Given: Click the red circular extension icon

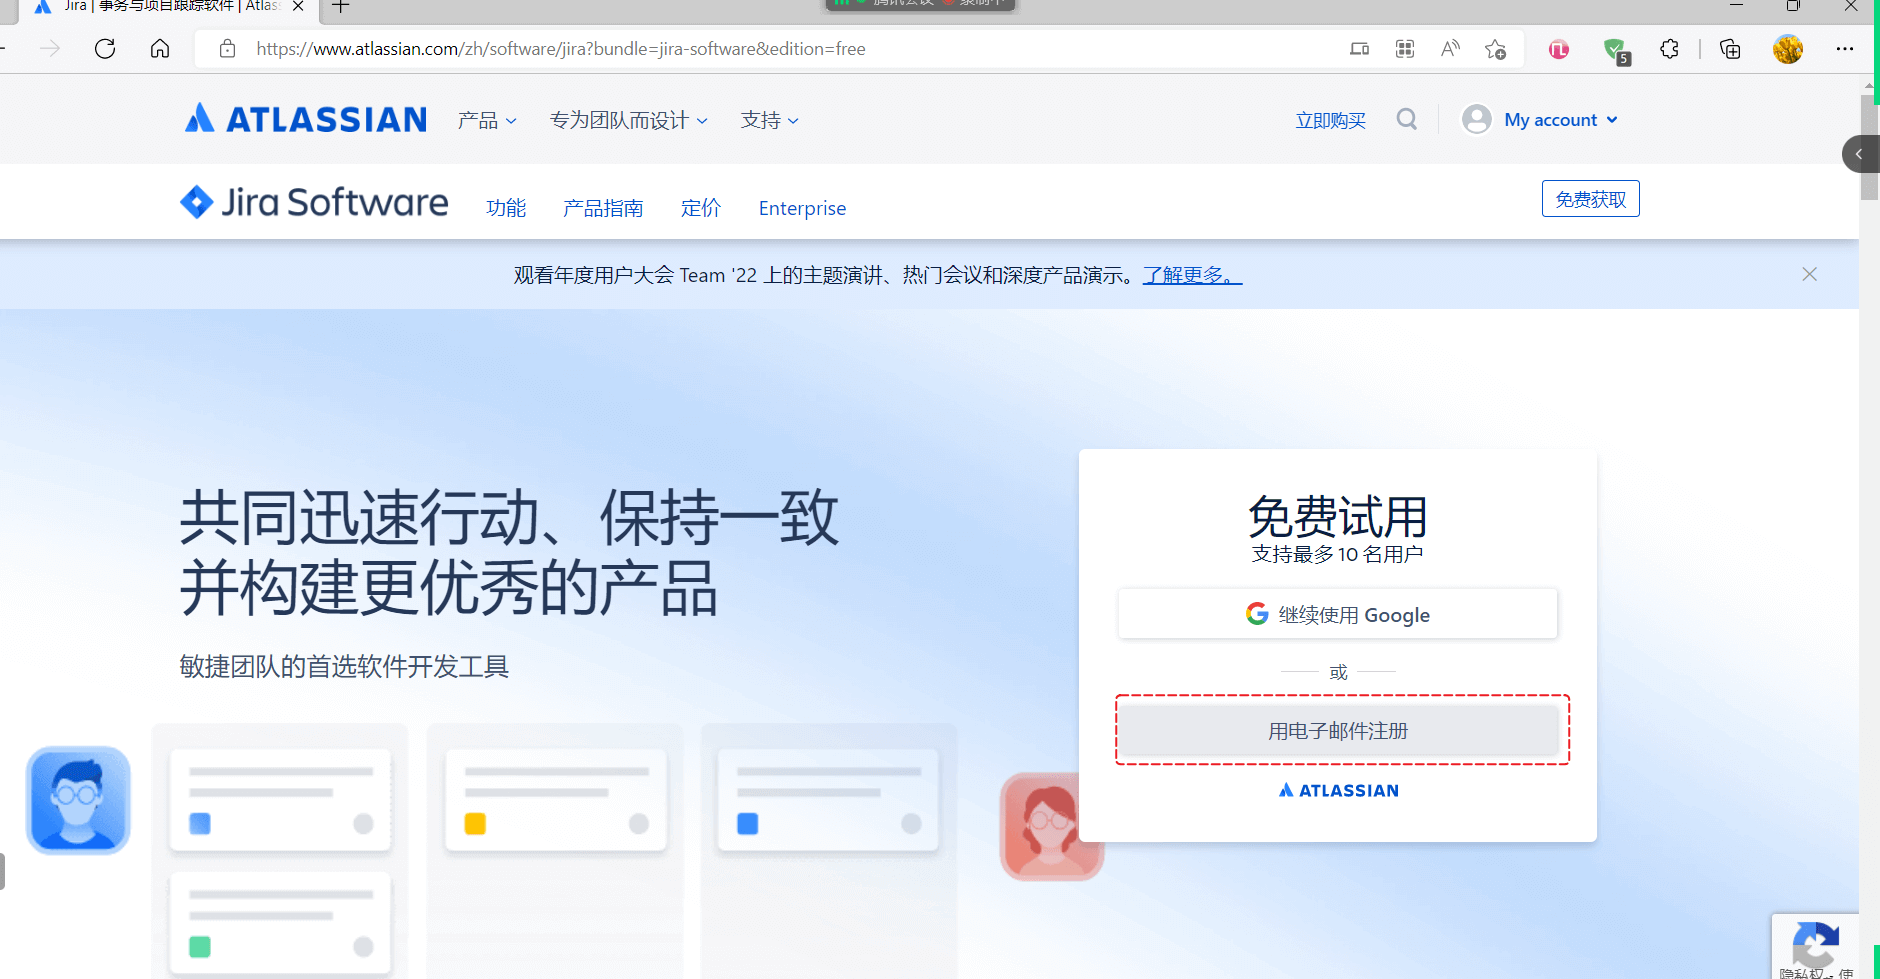Looking at the screenshot, I should click(1559, 49).
